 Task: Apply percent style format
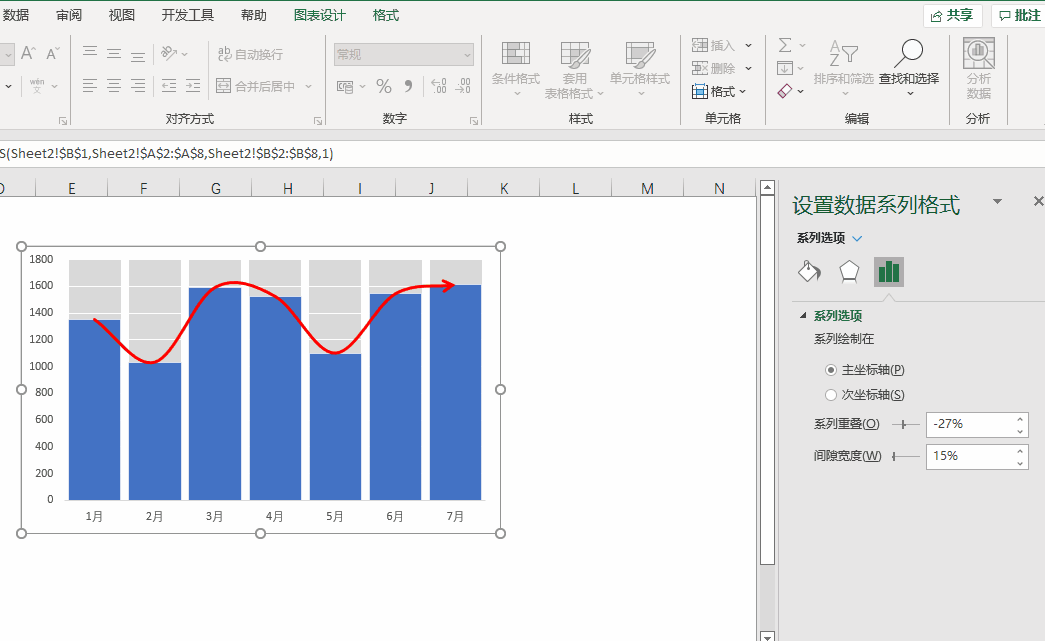coord(384,86)
